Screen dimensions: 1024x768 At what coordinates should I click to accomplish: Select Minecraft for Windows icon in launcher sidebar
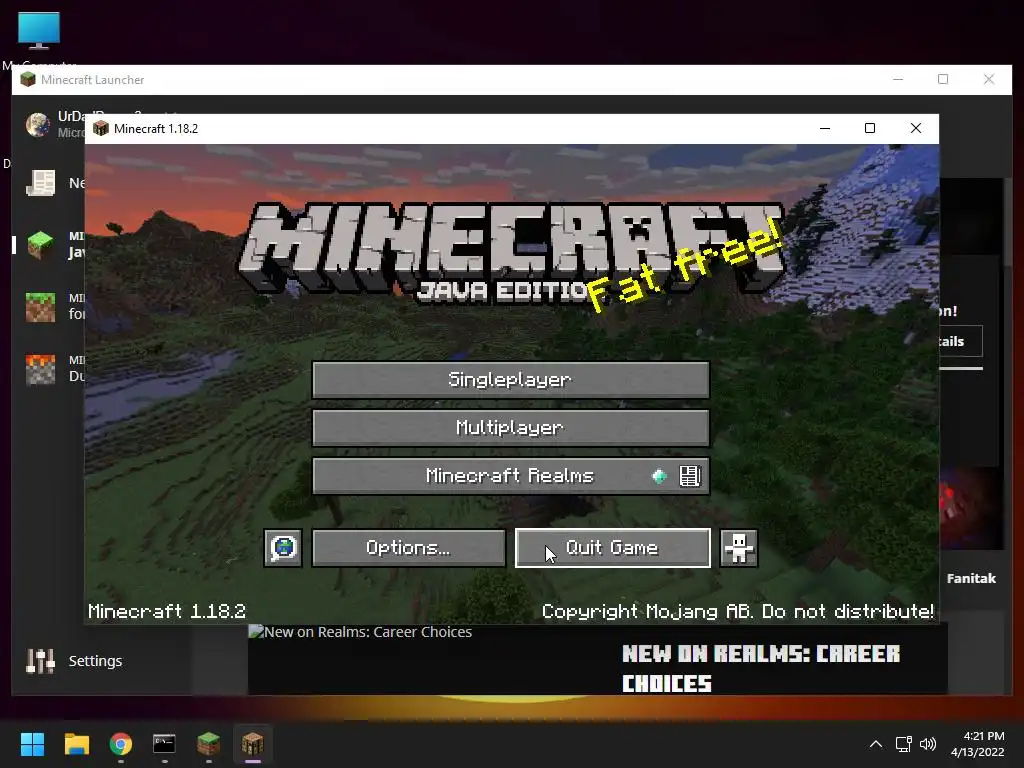pyautogui.click(x=40, y=307)
